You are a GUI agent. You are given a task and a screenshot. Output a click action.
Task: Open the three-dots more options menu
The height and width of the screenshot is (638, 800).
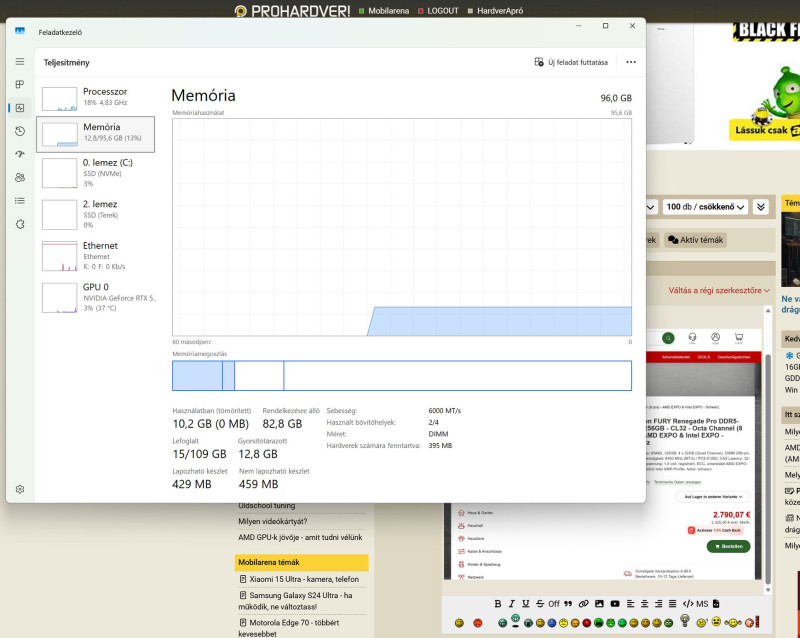[631, 62]
